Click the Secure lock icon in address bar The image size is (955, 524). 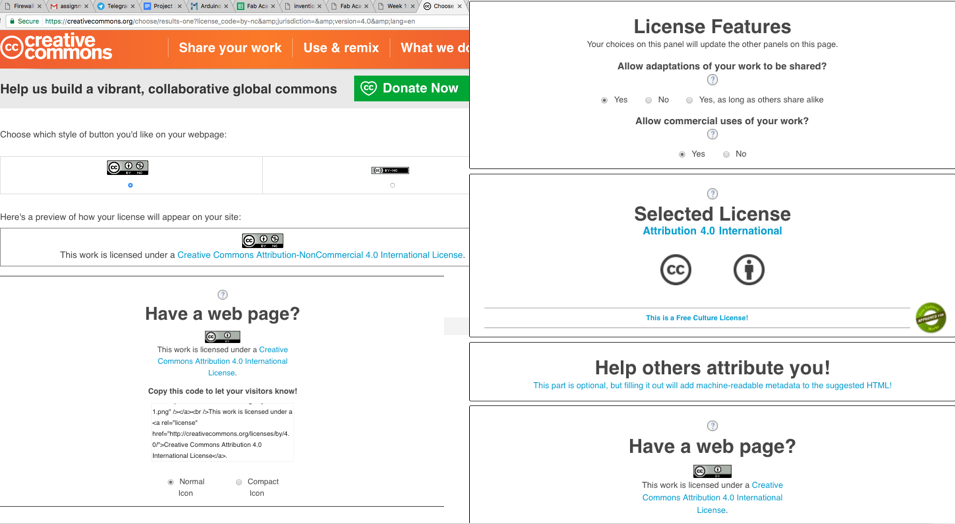(x=12, y=21)
